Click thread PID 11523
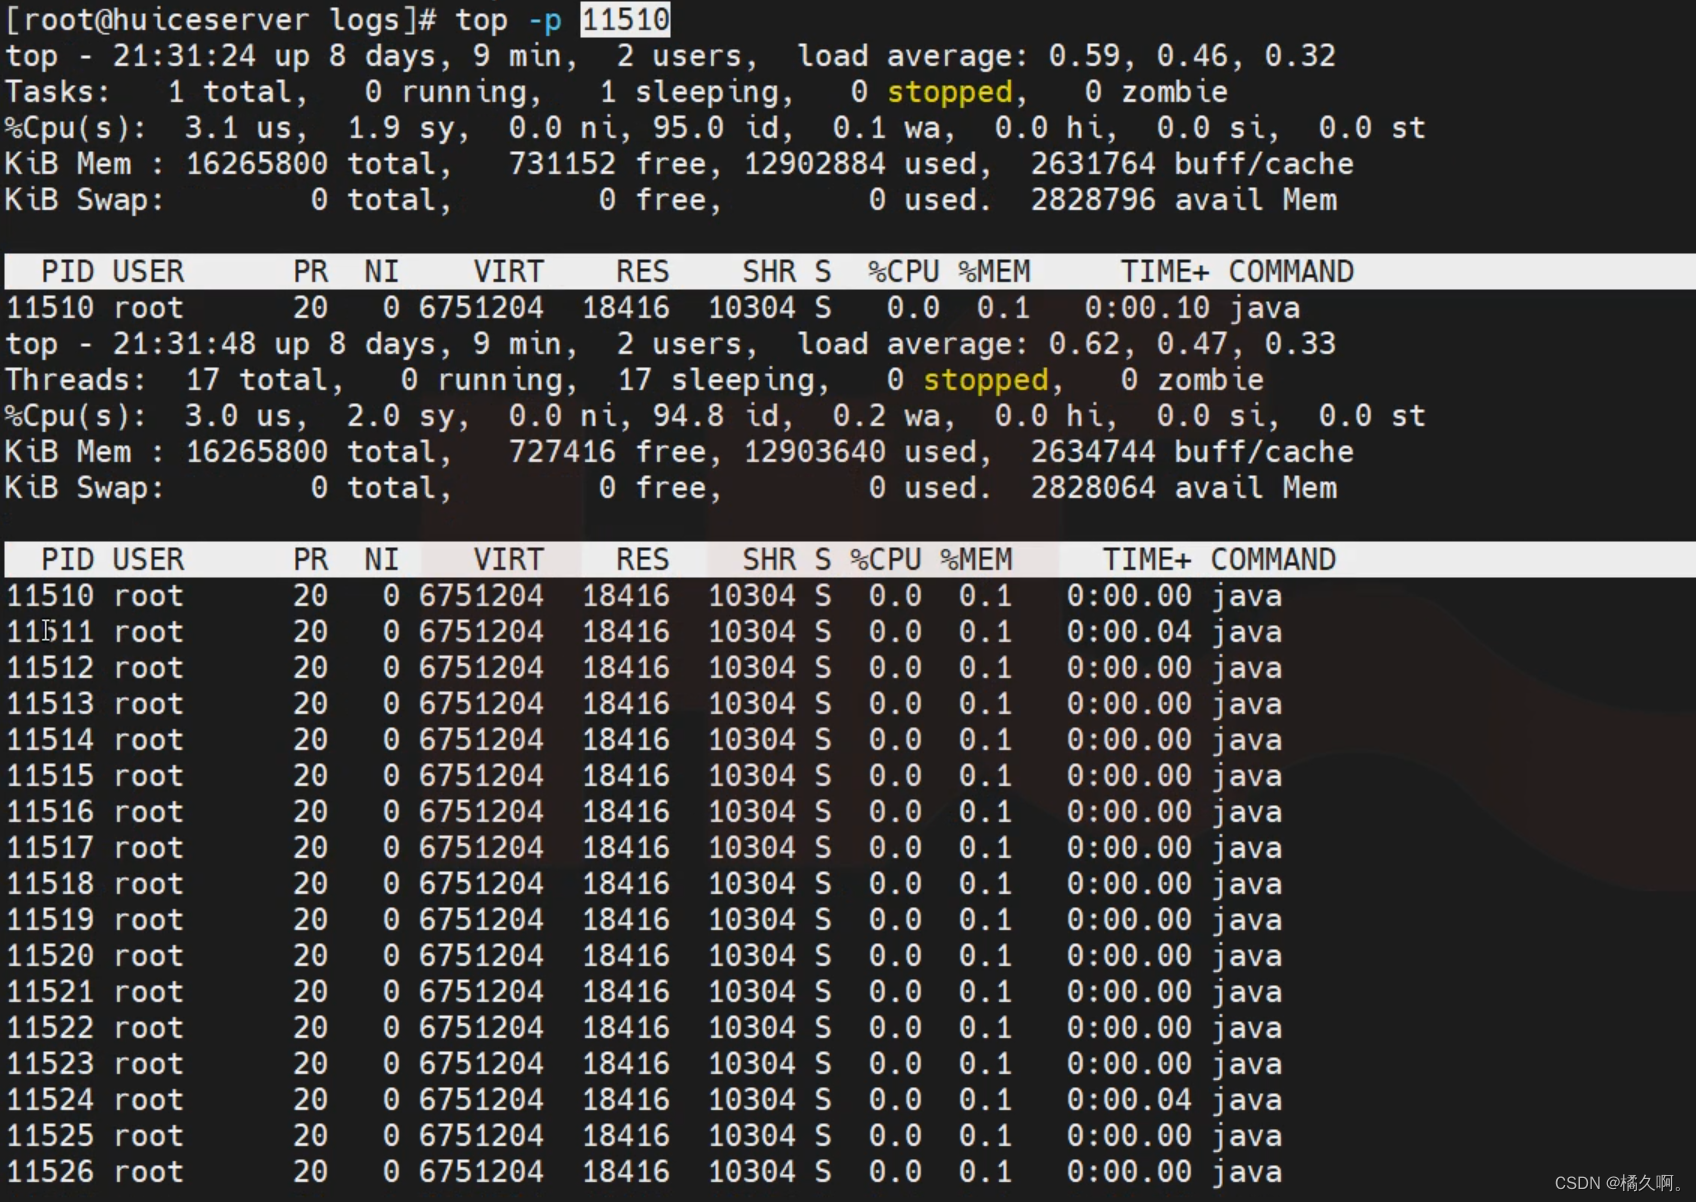Viewport: 1696px width, 1202px height. click(50, 1063)
